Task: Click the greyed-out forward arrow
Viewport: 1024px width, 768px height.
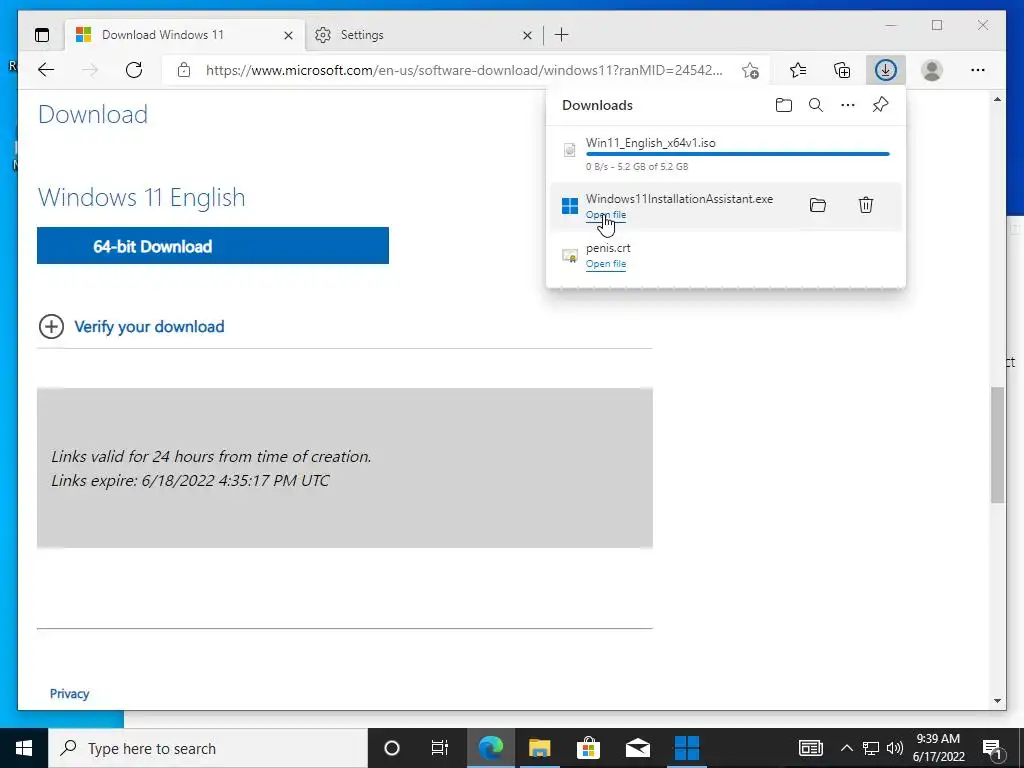Action: [x=89, y=70]
